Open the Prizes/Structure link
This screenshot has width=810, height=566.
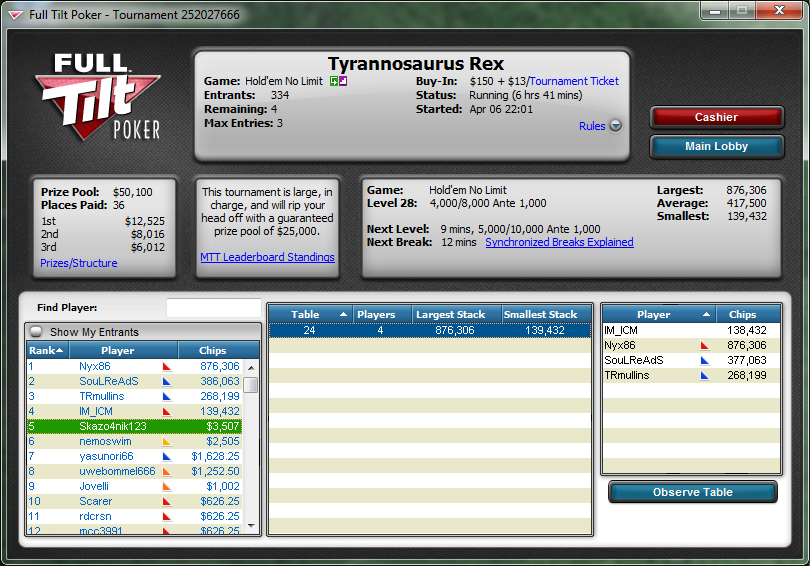point(79,263)
